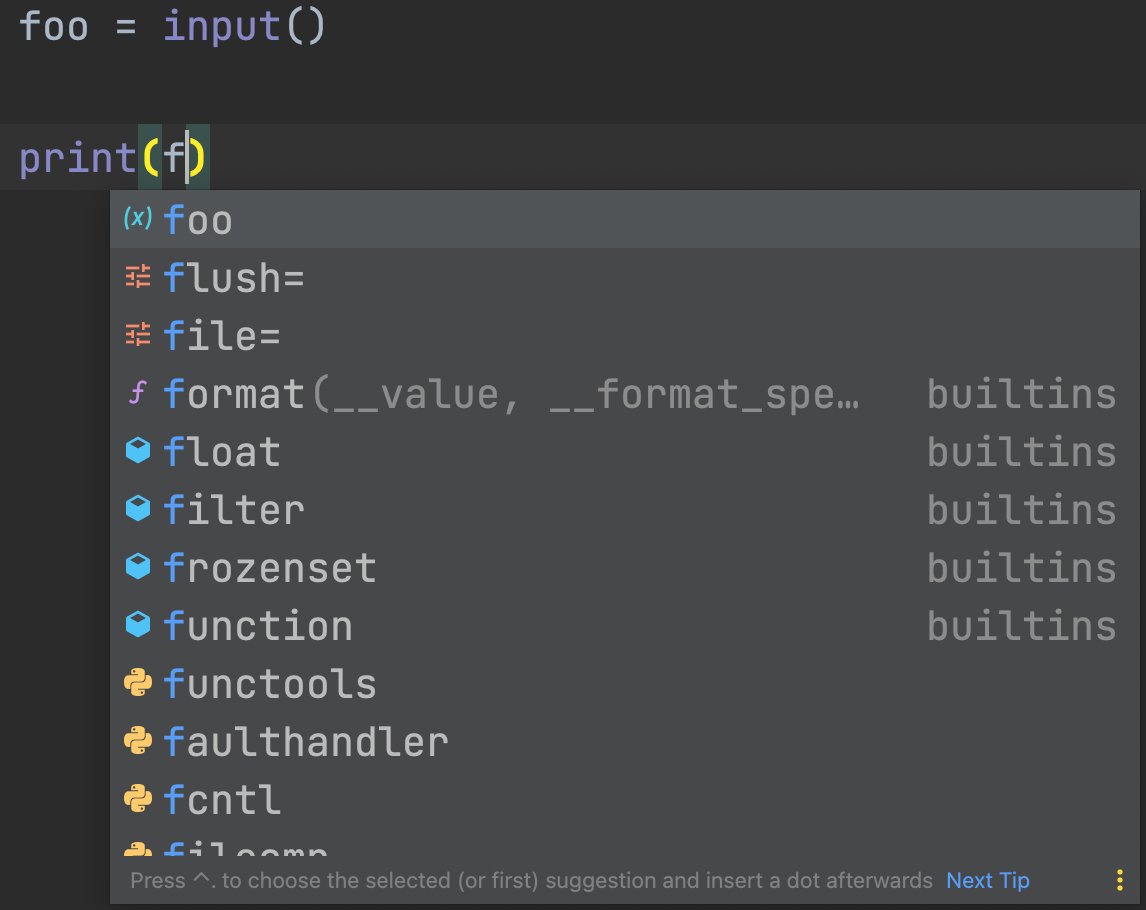Viewport: 1146px width, 910px height.
Task: Click the variable icon beside the foo suggestion
Action: [135, 219]
